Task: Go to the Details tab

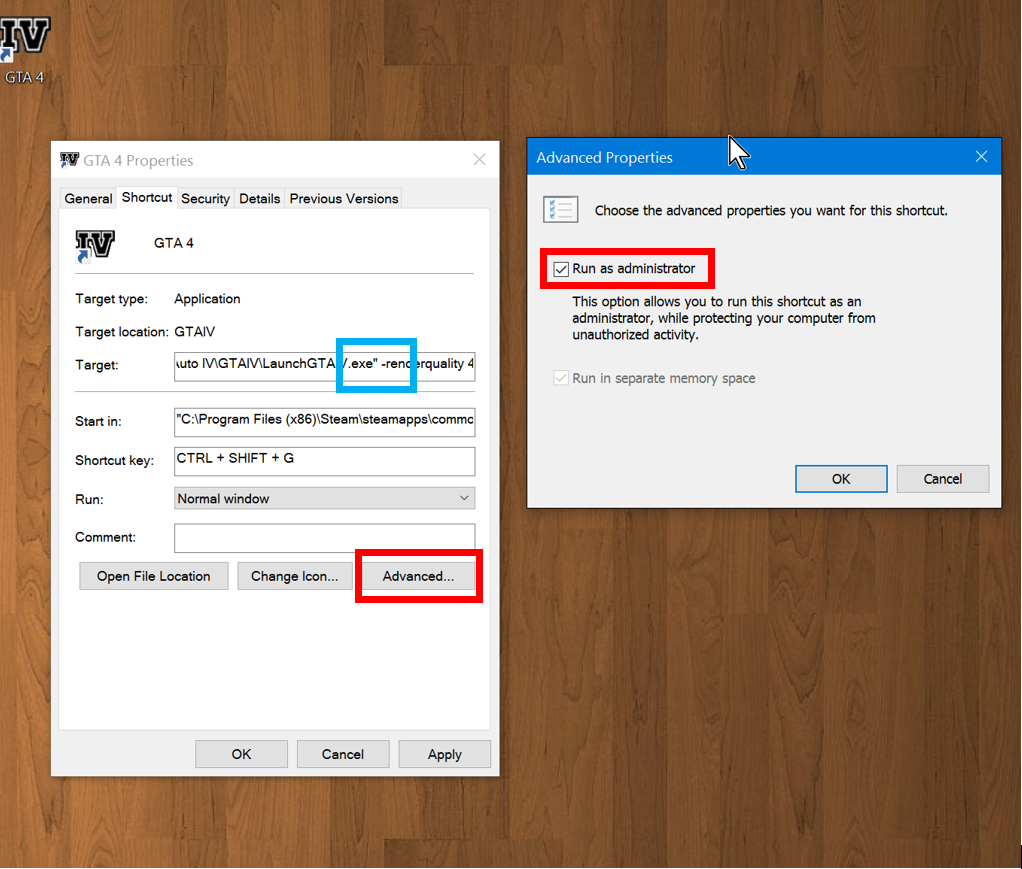Action: pyautogui.click(x=259, y=198)
